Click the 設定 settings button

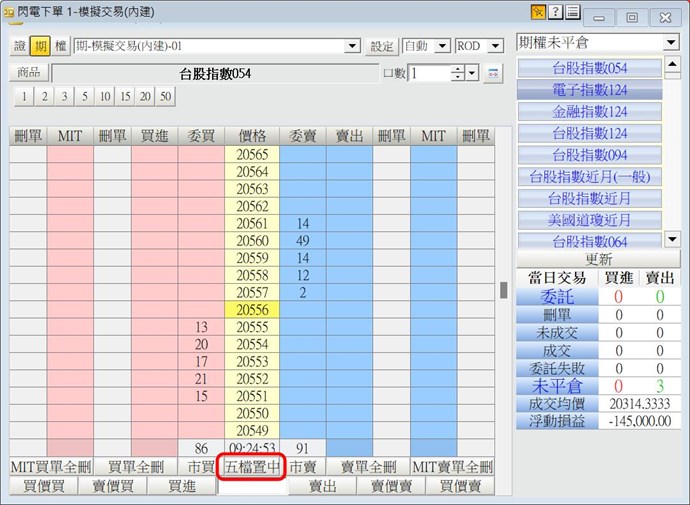click(382, 46)
